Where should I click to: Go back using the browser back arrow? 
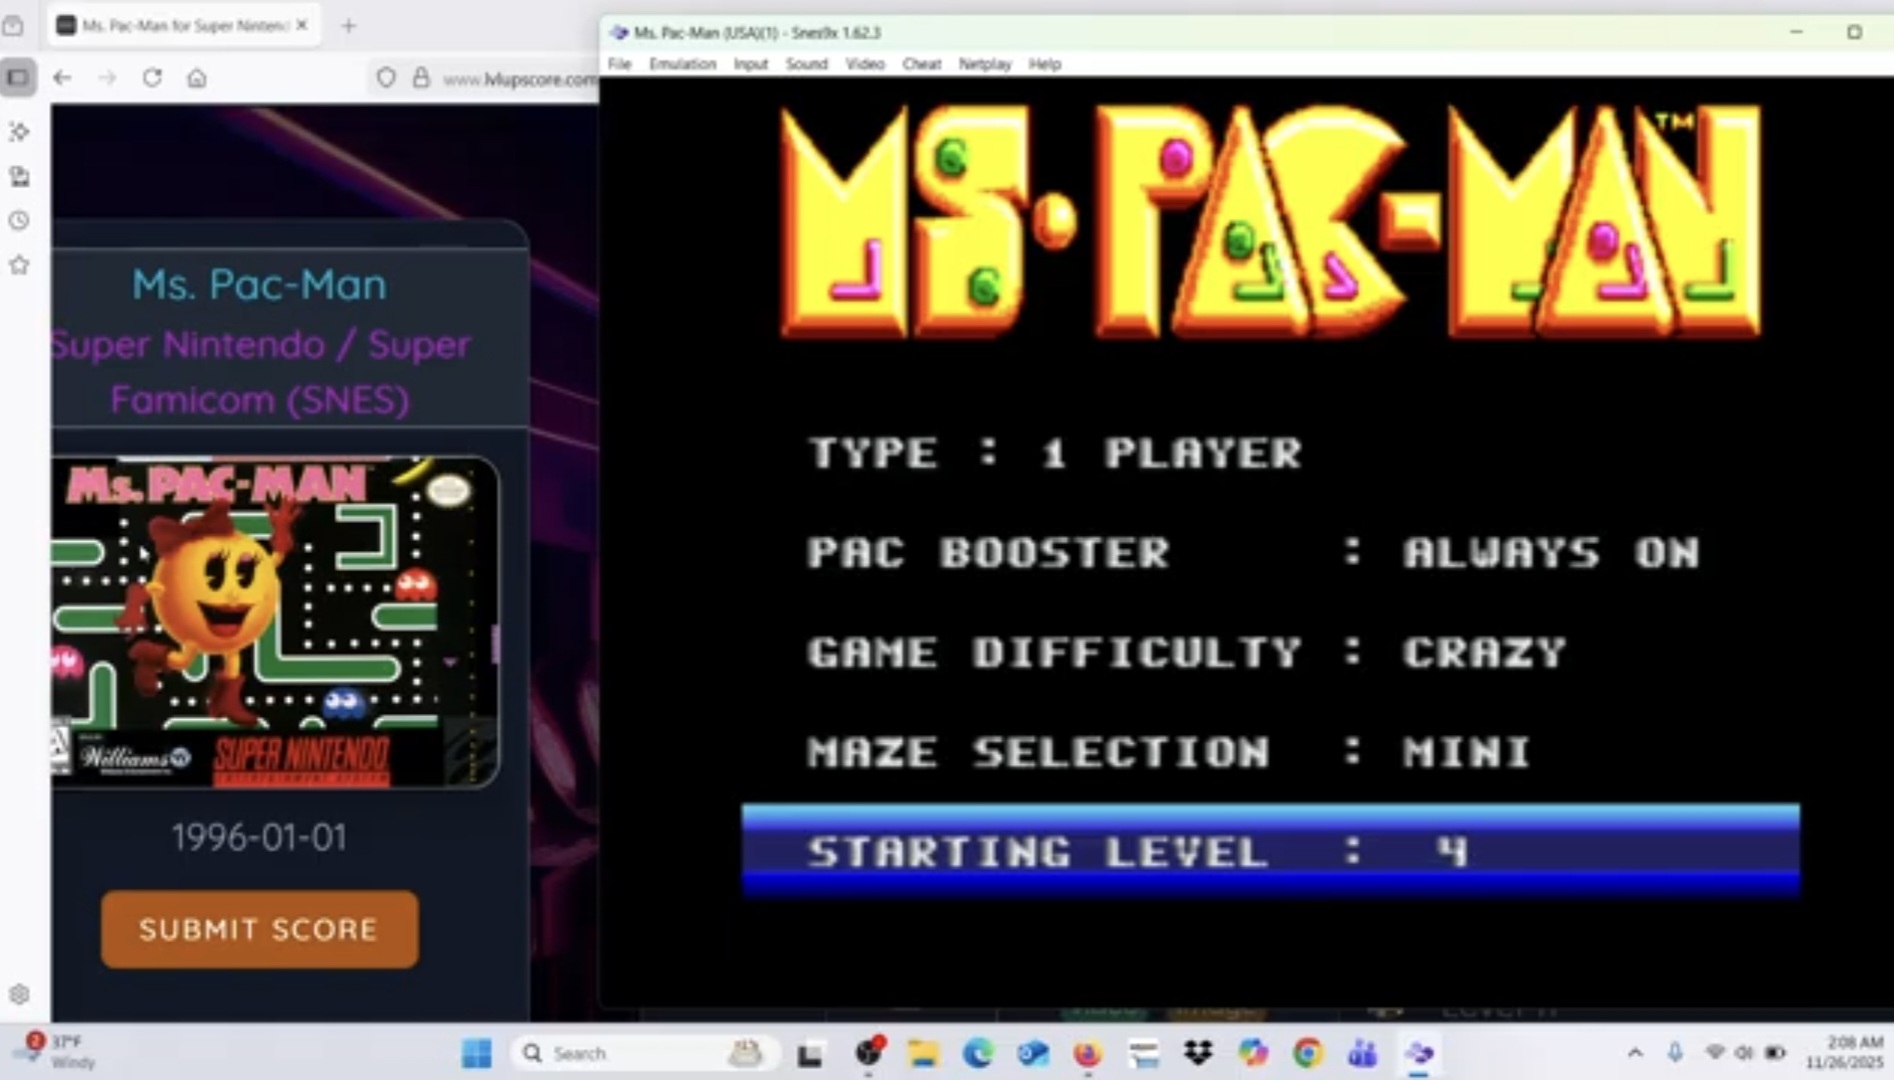pyautogui.click(x=62, y=78)
